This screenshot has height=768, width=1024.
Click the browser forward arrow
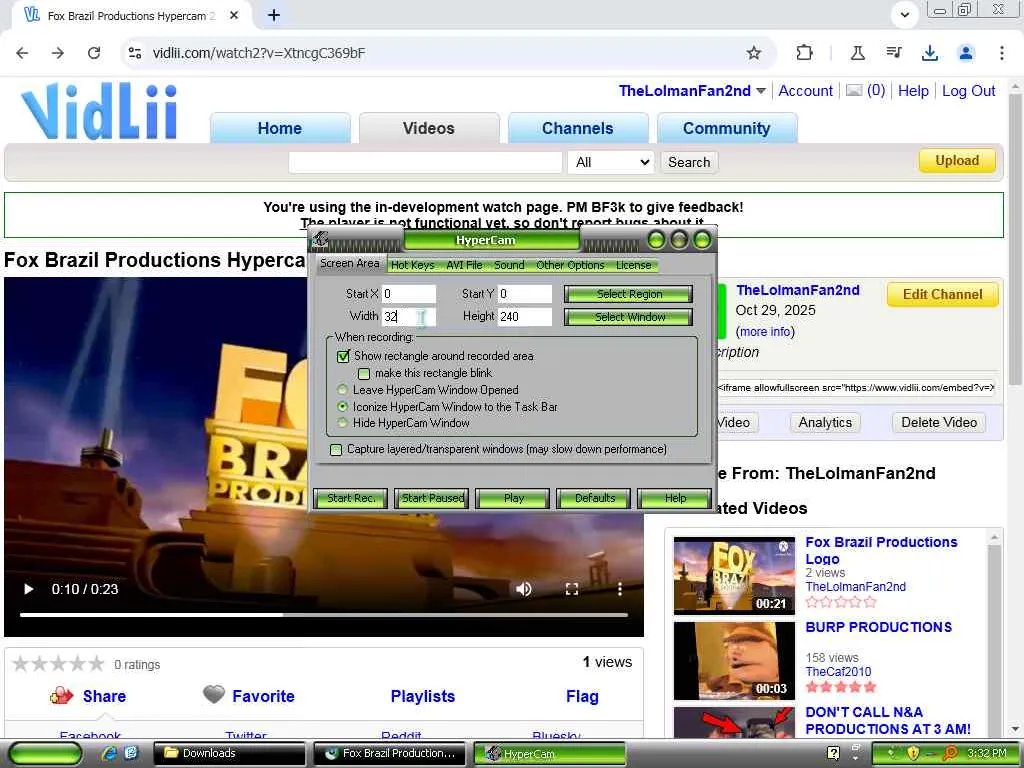pyautogui.click(x=58, y=53)
